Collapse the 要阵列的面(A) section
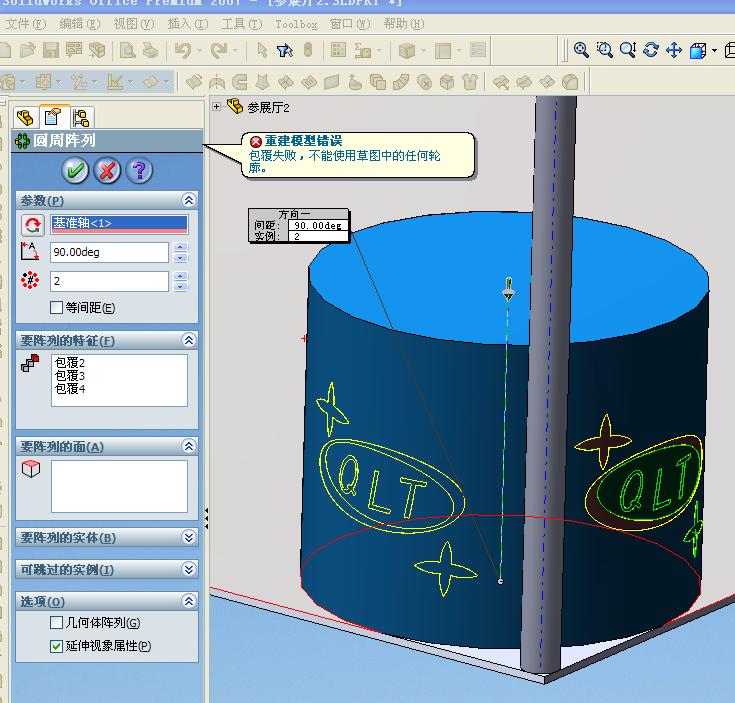Viewport: 735px width, 703px height. coord(188,446)
